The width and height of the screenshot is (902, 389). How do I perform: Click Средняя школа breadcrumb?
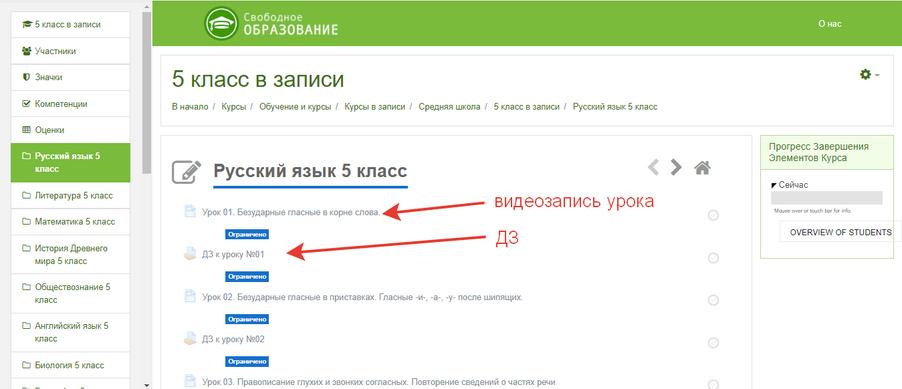point(449,107)
